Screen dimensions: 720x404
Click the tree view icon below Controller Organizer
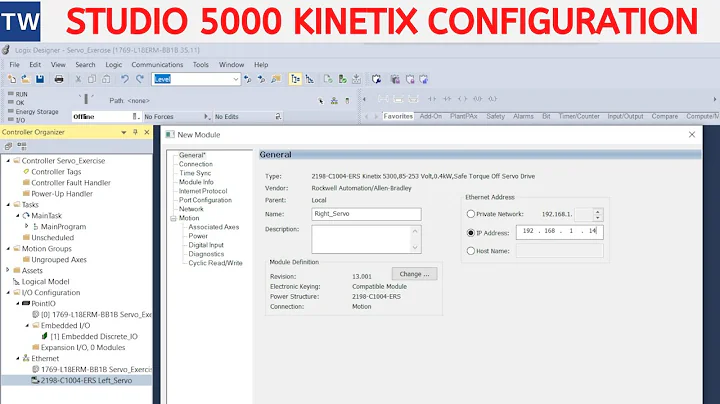[22, 146]
